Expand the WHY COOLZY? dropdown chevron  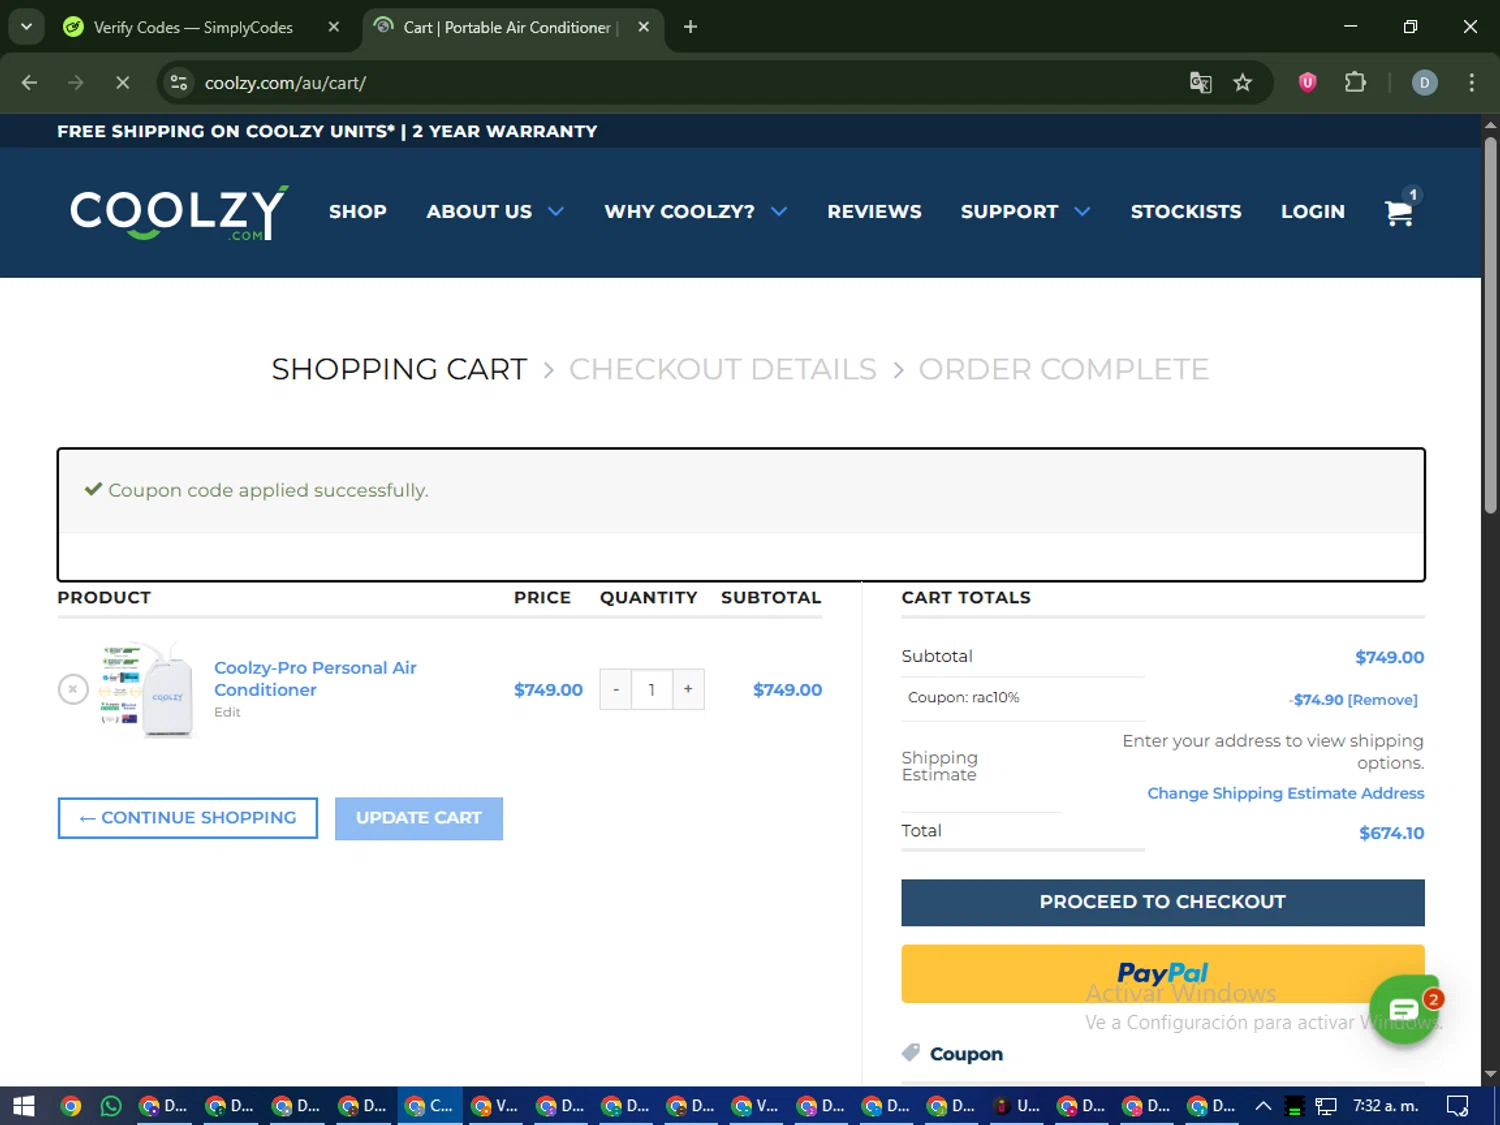779,212
